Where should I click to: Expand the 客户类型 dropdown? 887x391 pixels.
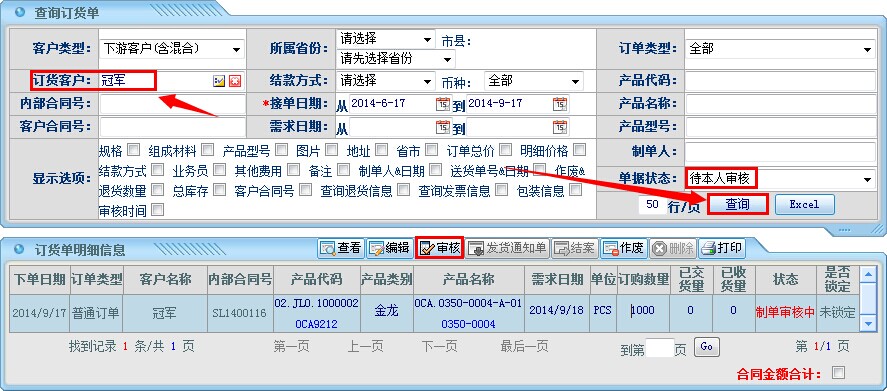point(171,49)
